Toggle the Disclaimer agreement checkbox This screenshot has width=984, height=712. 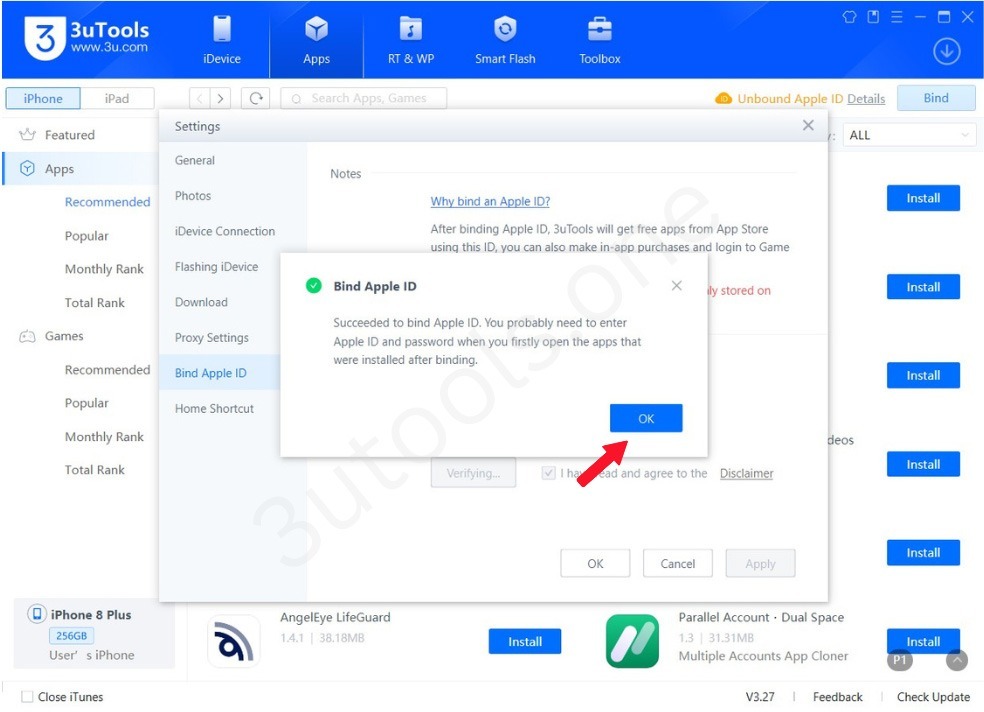(548, 474)
